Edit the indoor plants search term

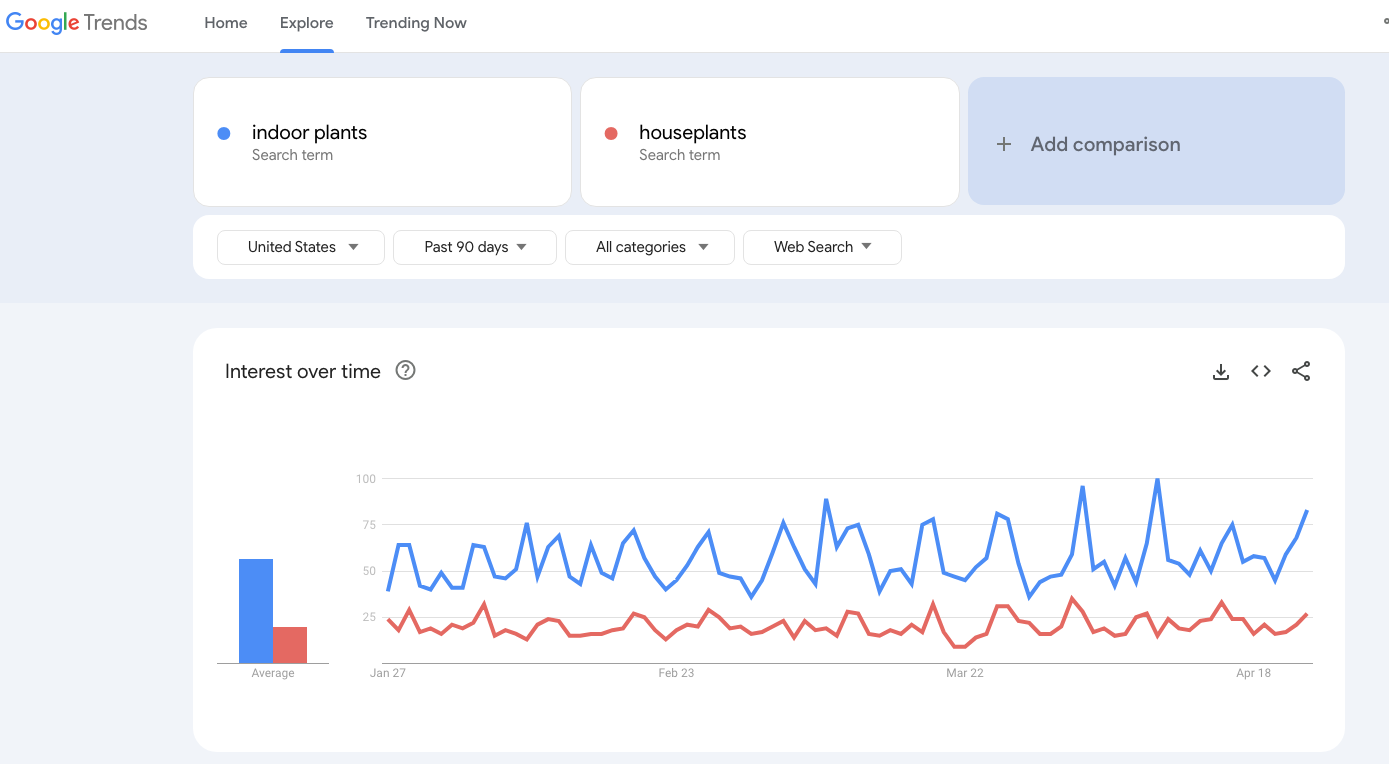tap(309, 133)
